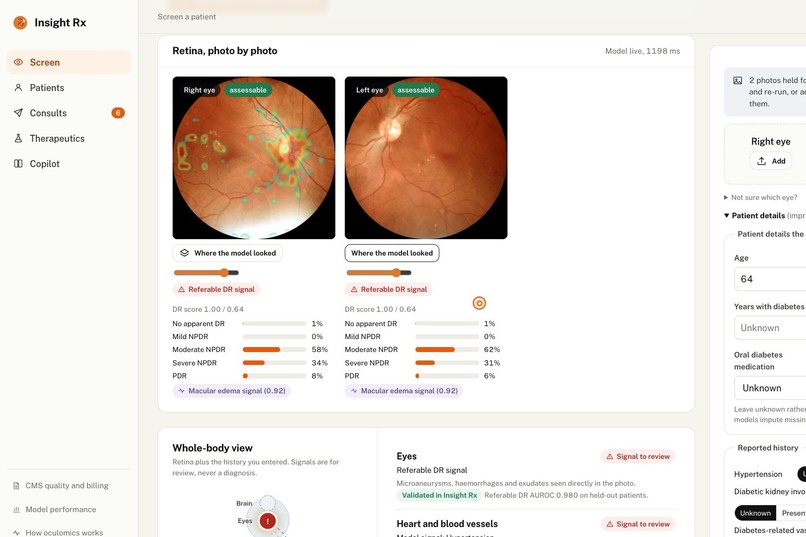Click right eye Macular edema signal chip

tap(232, 391)
